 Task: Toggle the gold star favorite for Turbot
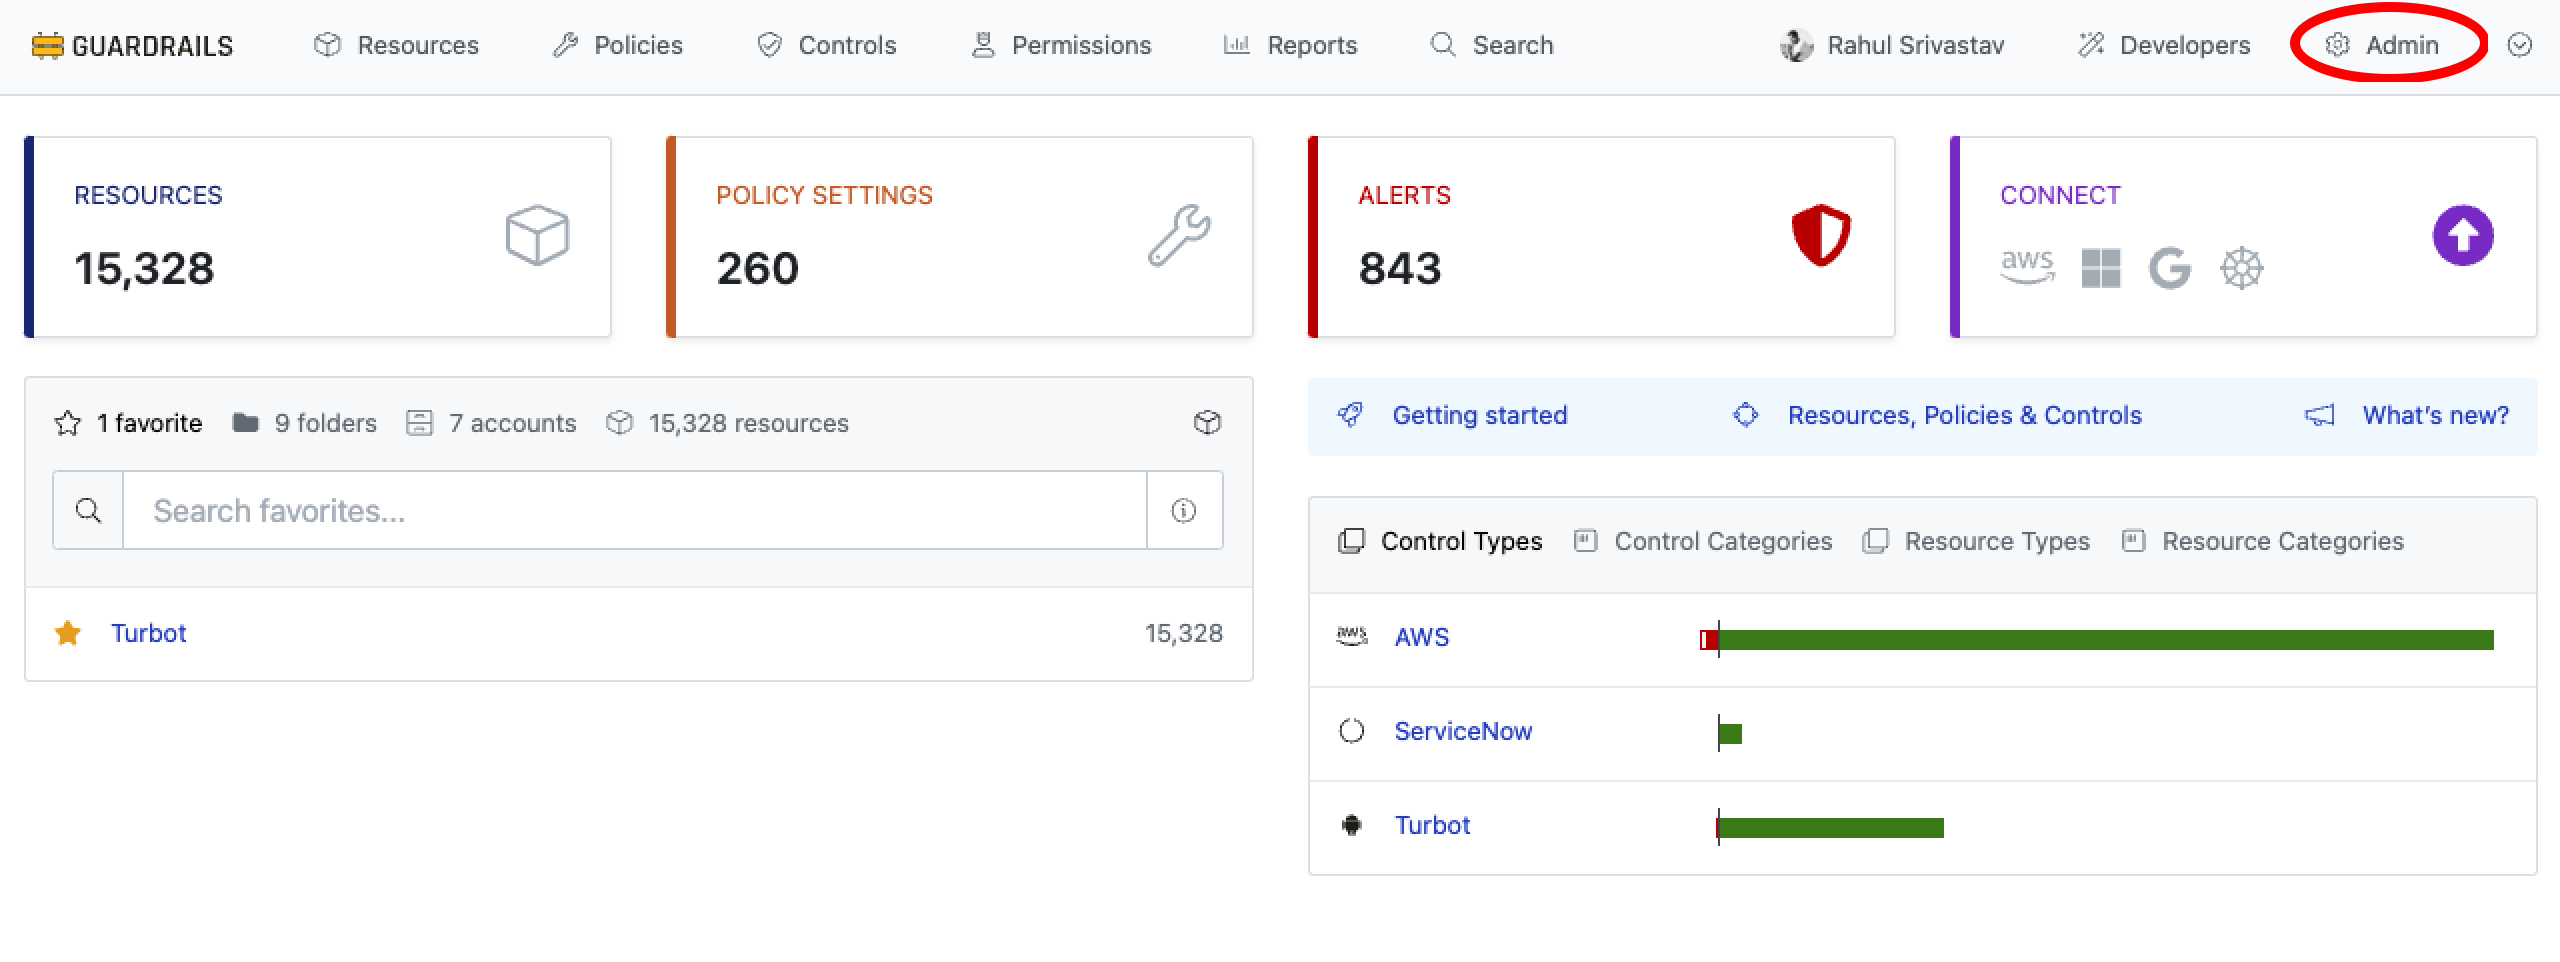(x=68, y=633)
